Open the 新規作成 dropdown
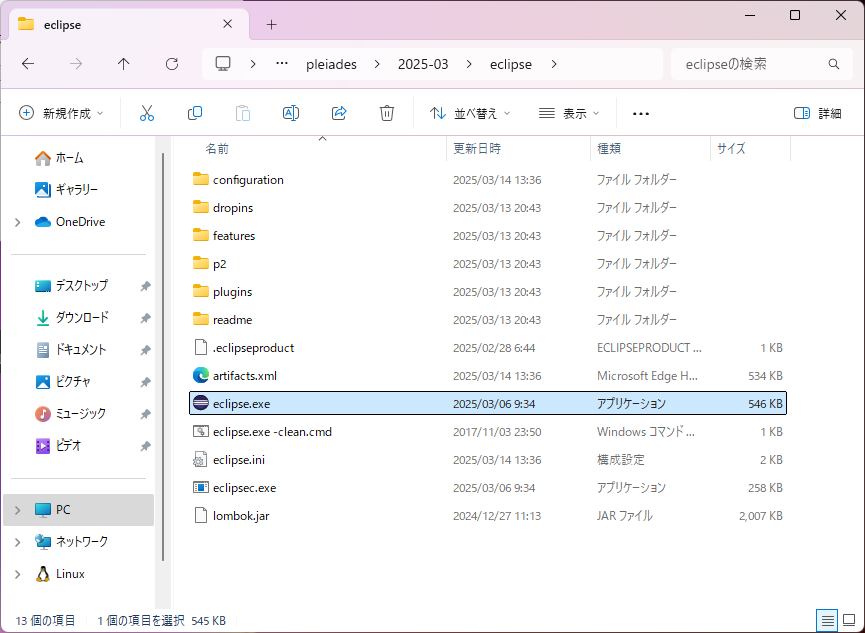 (x=61, y=113)
